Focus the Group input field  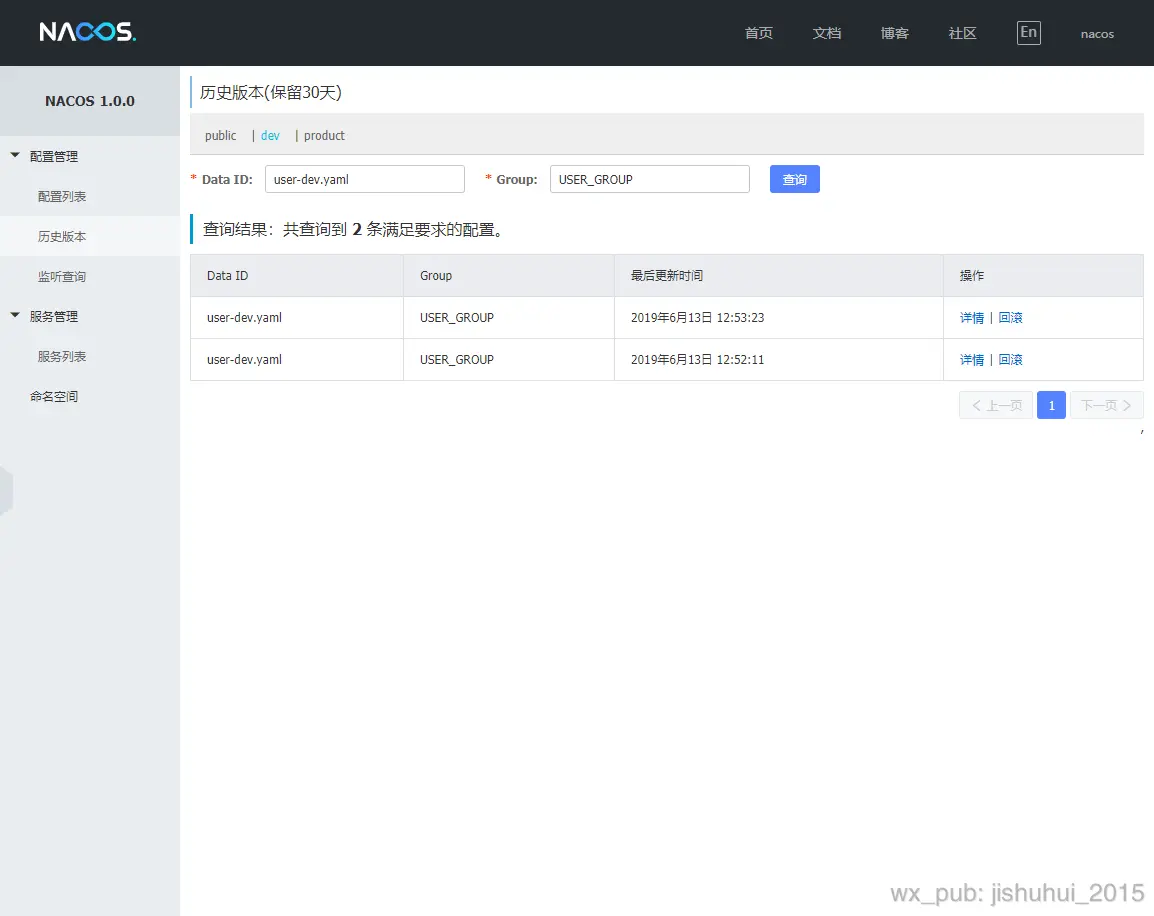click(x=649, y=179)
